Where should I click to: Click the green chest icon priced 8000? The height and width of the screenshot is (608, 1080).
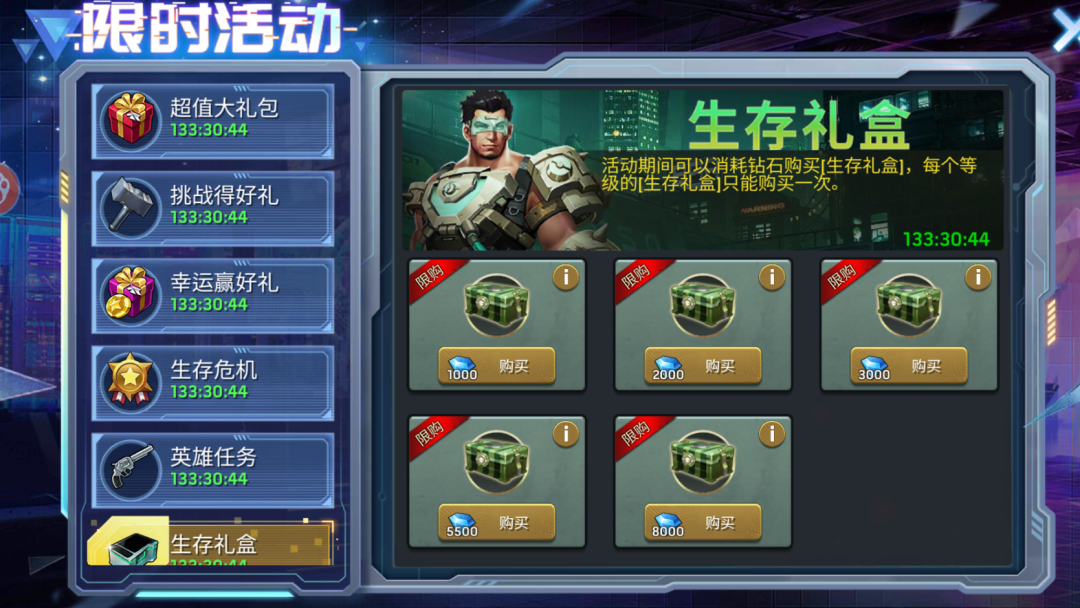(x=703, y=461)
